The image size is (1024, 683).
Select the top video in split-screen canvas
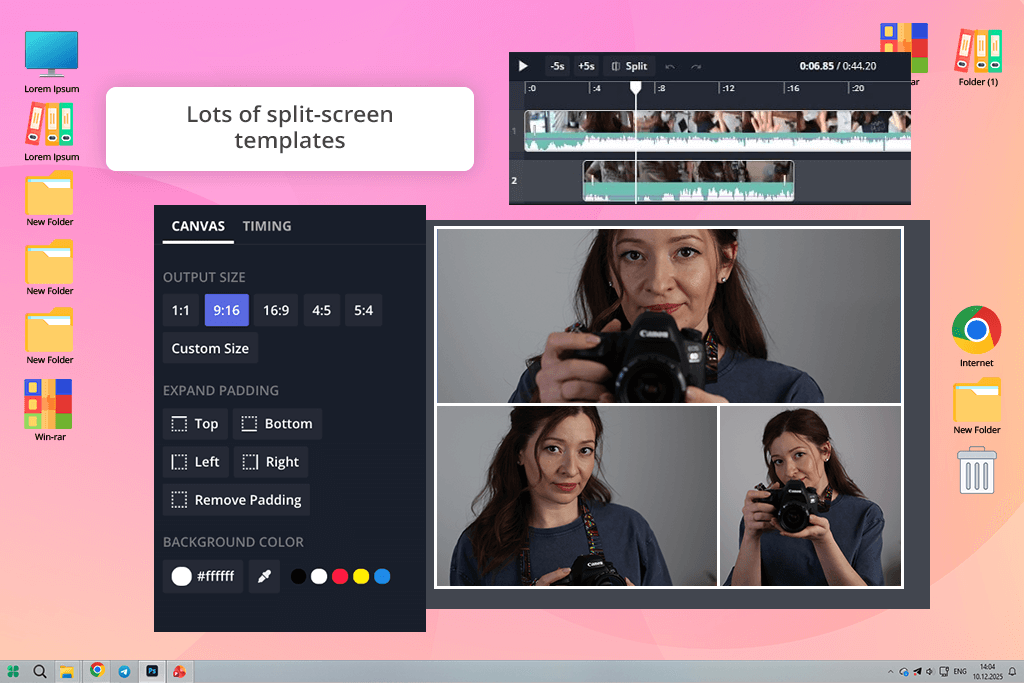[669, 315]
